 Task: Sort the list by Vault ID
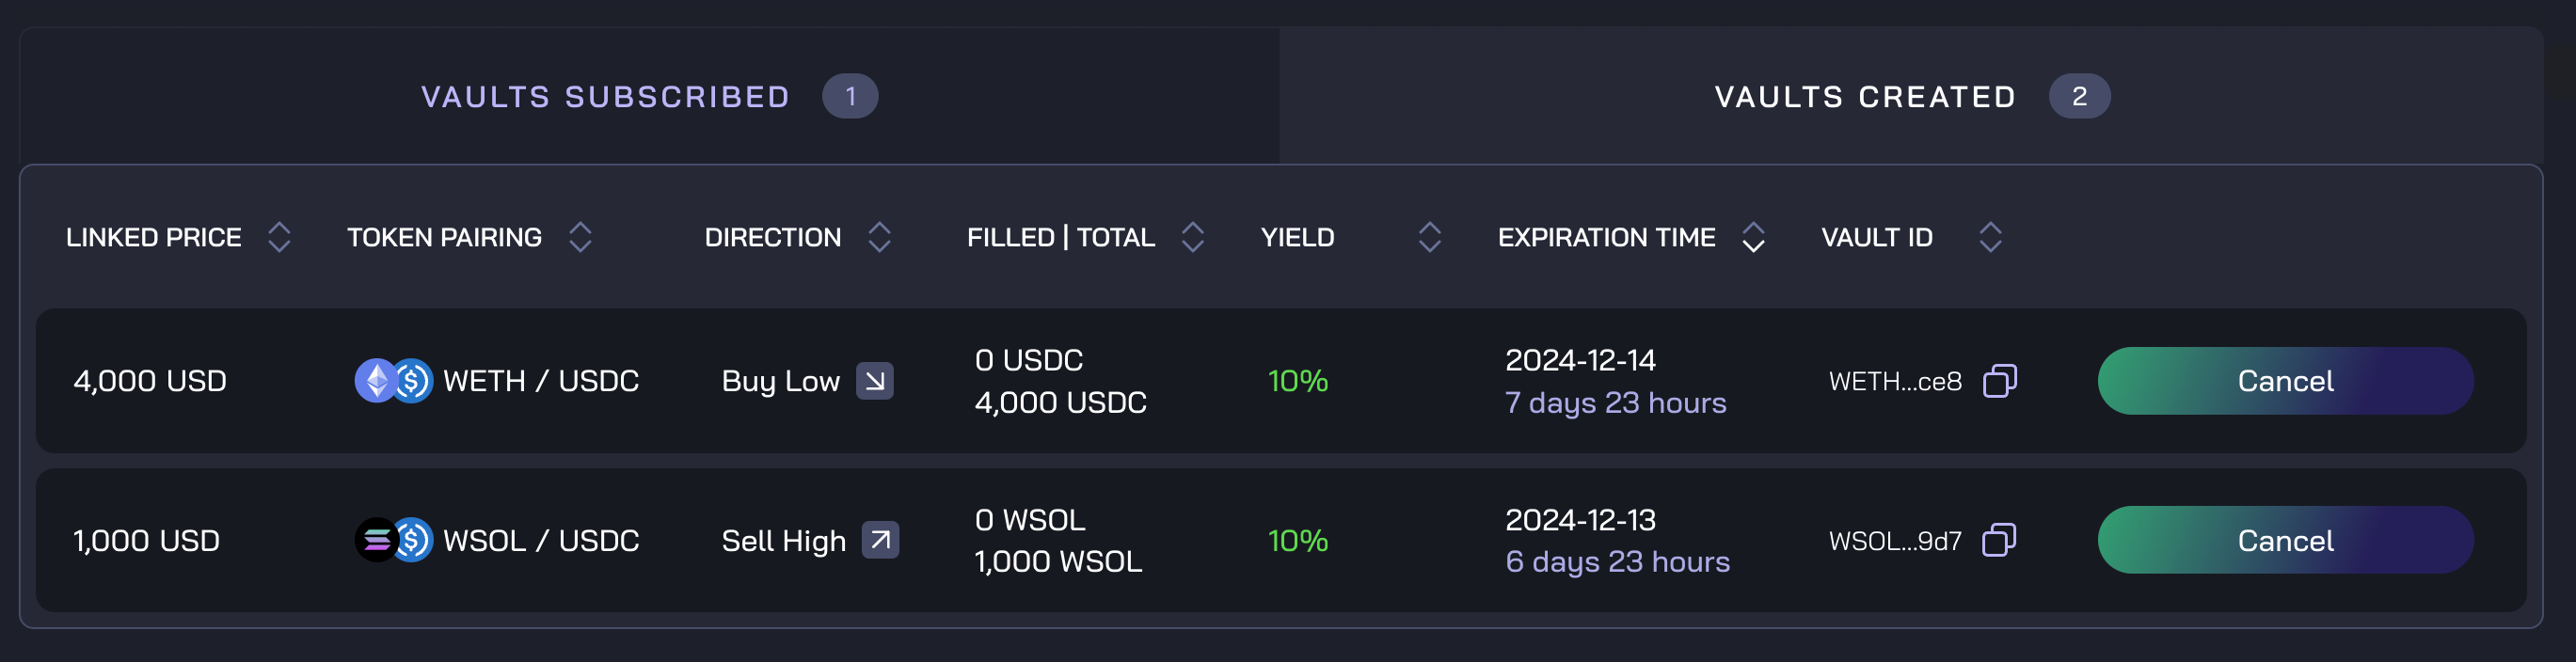1990,237
